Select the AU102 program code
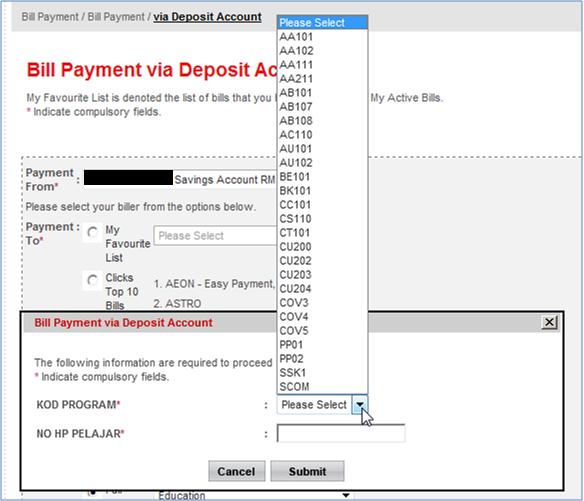This screenshot has width=584, height=501. click(x=323, y=163)
